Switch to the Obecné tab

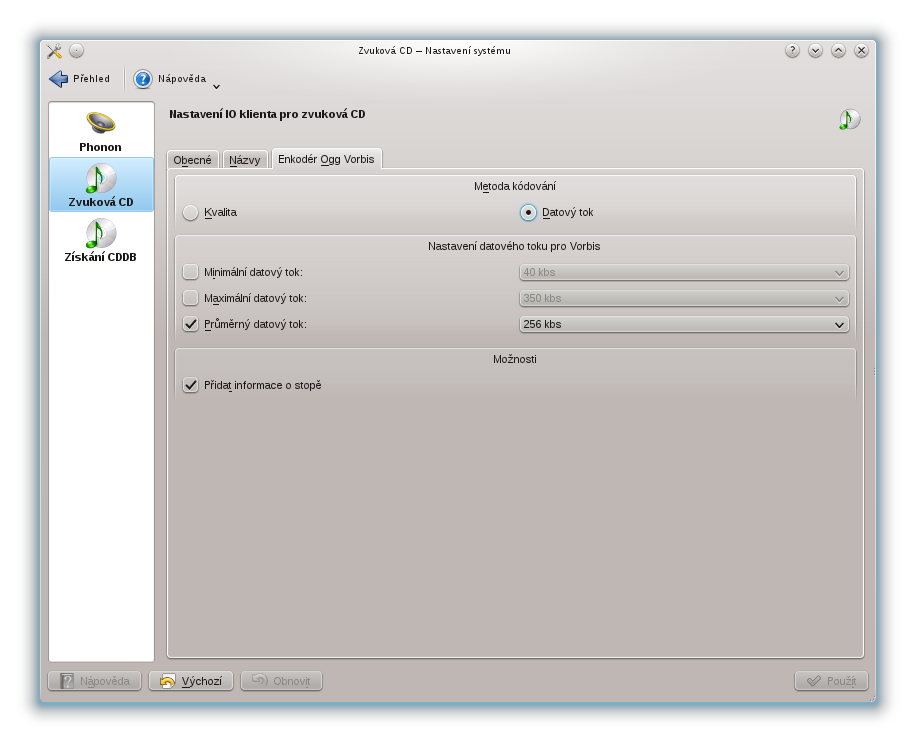[192, 160]
